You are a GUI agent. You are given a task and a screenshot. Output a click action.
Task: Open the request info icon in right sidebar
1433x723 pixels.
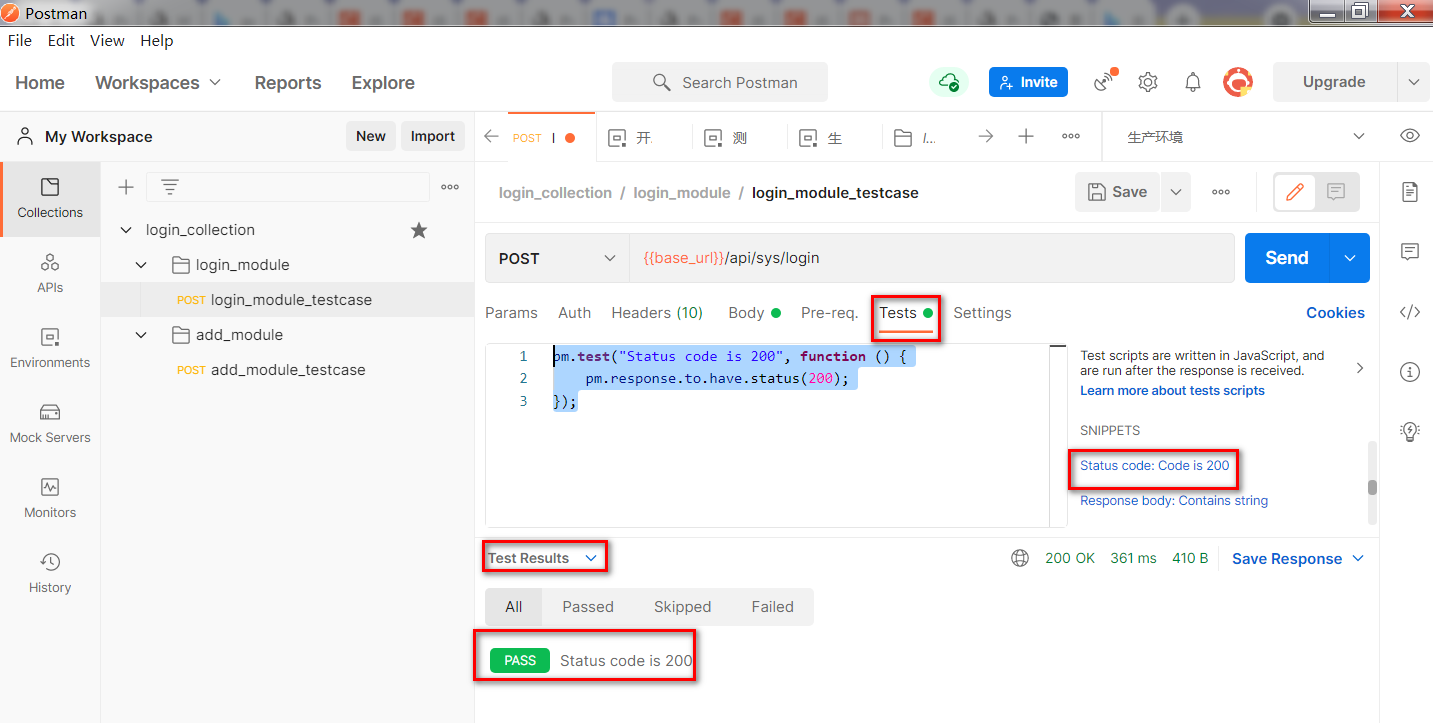1410,372
